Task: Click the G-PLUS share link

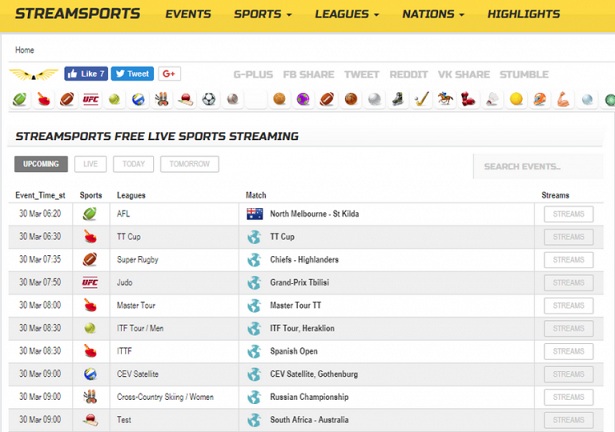Action: tap(253, 75)
